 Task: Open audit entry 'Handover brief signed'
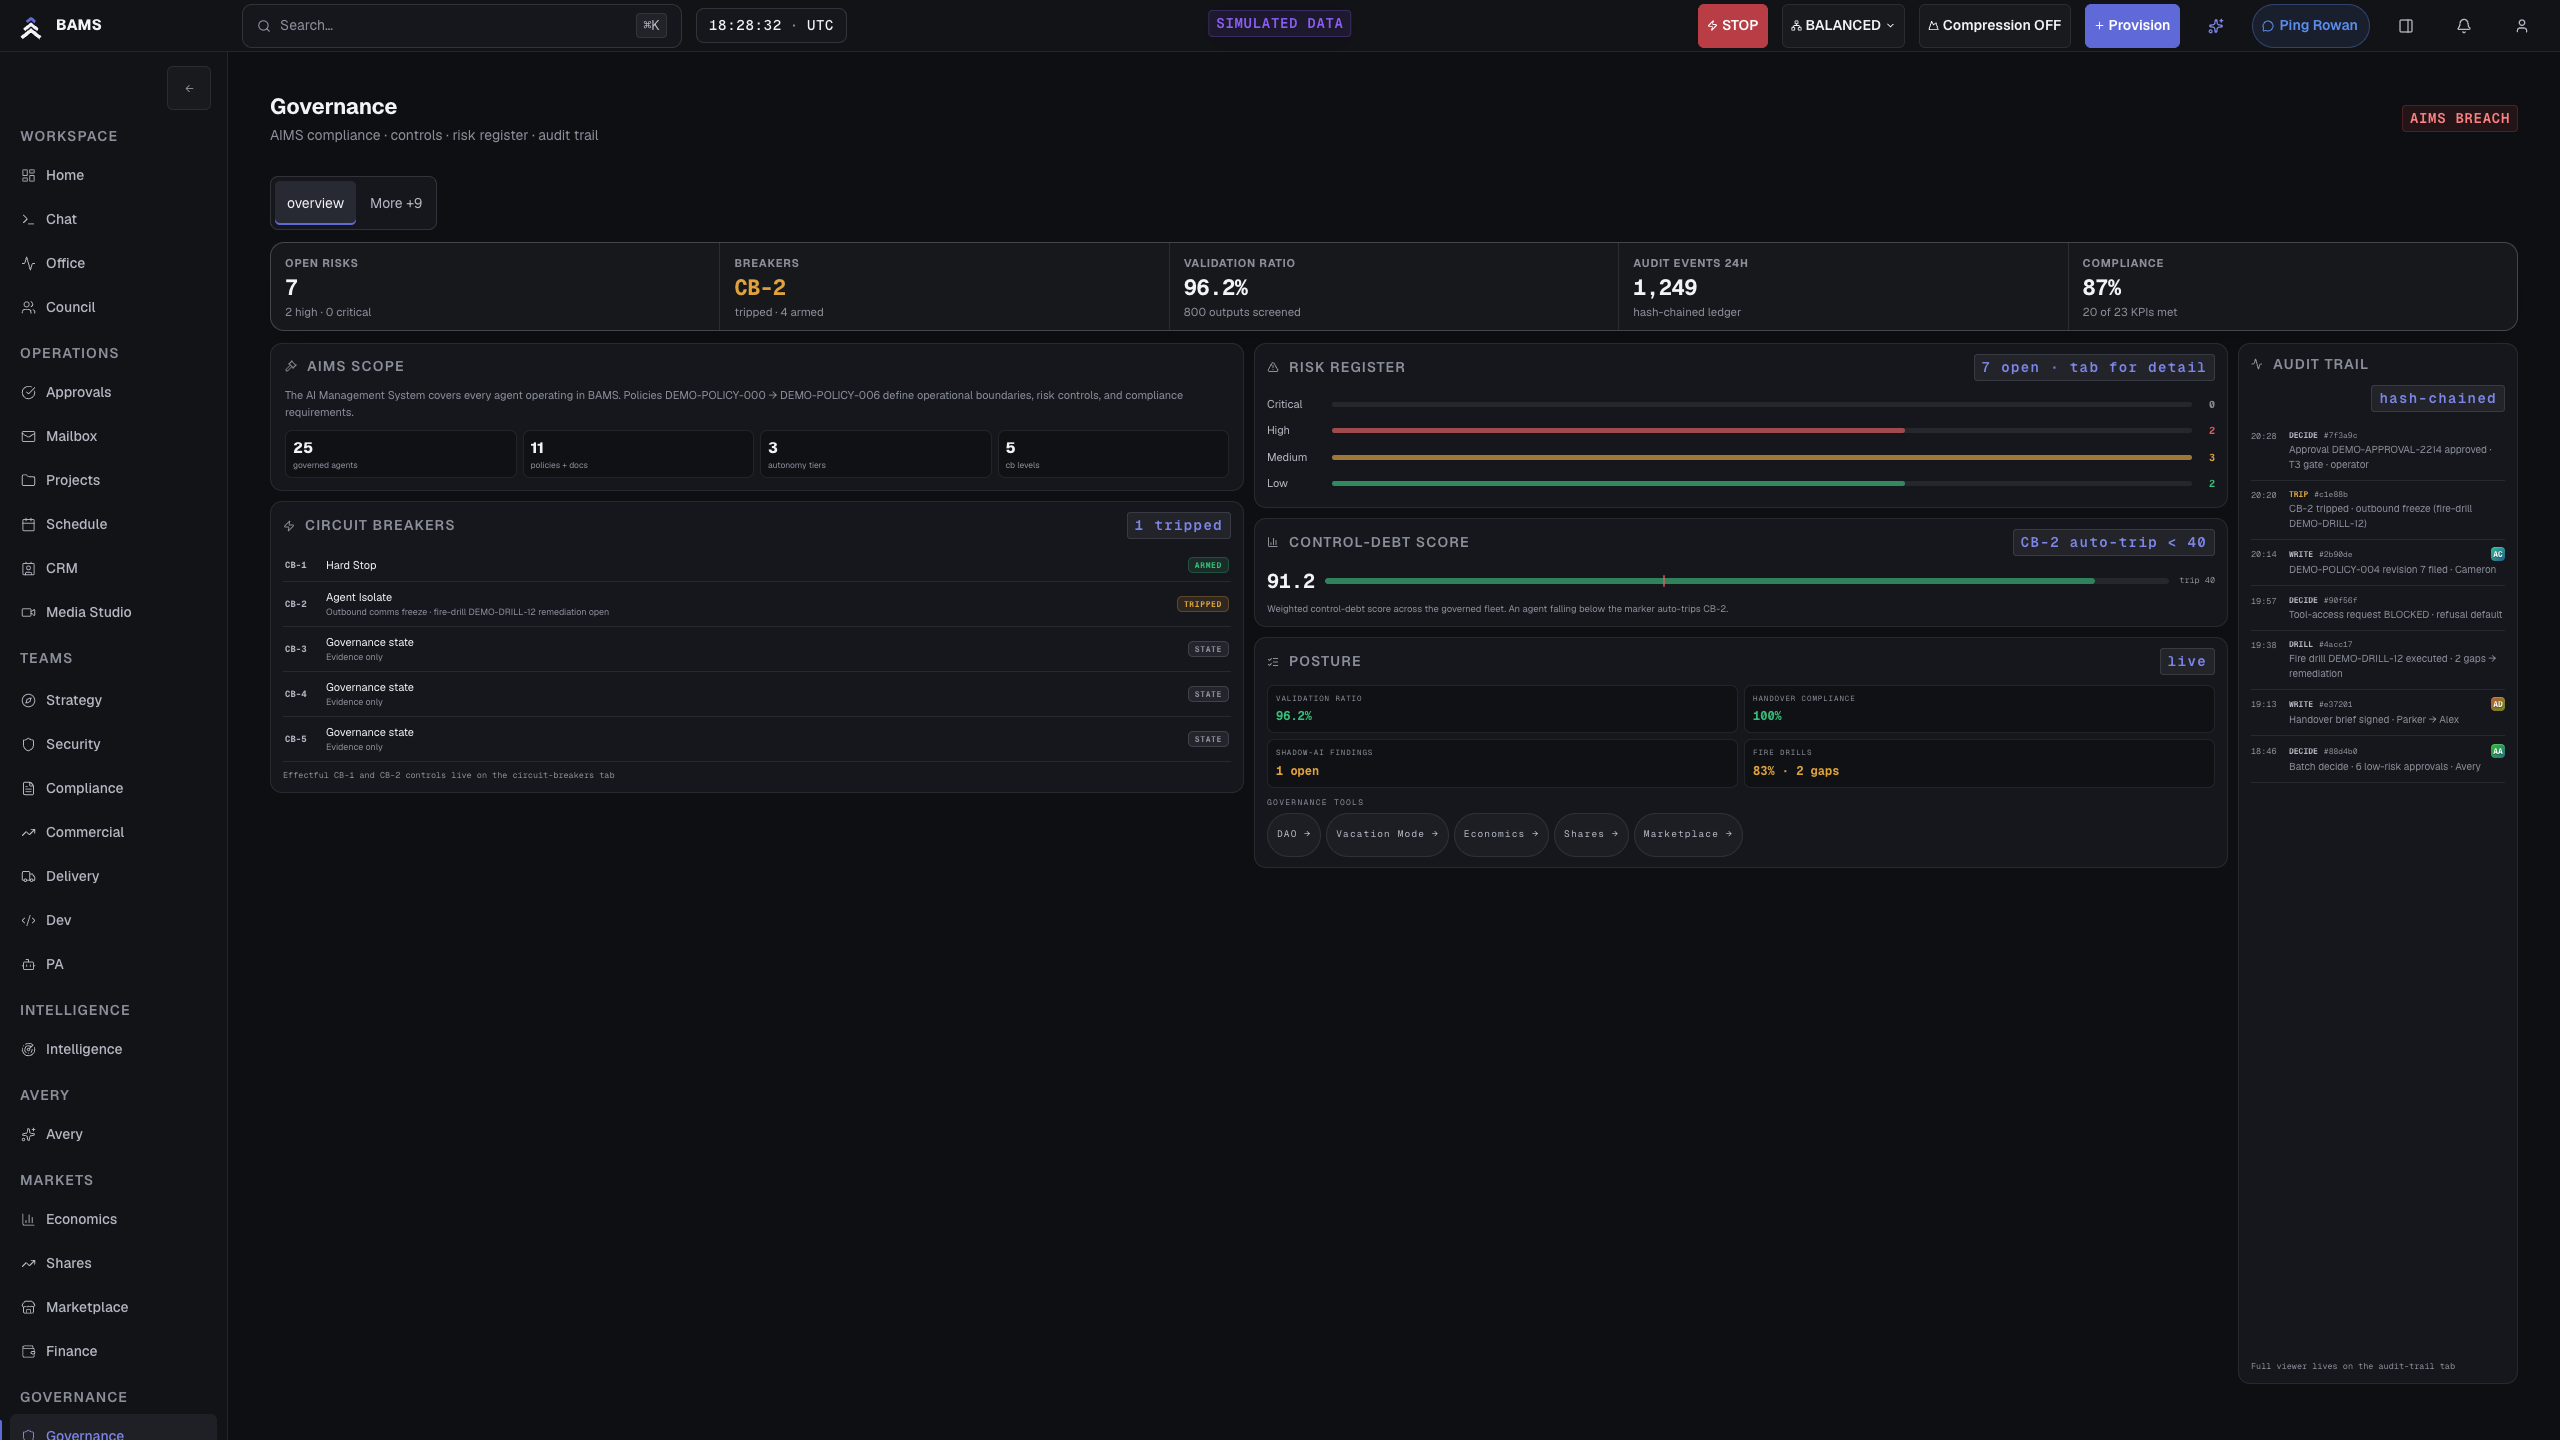[2377, 712]
